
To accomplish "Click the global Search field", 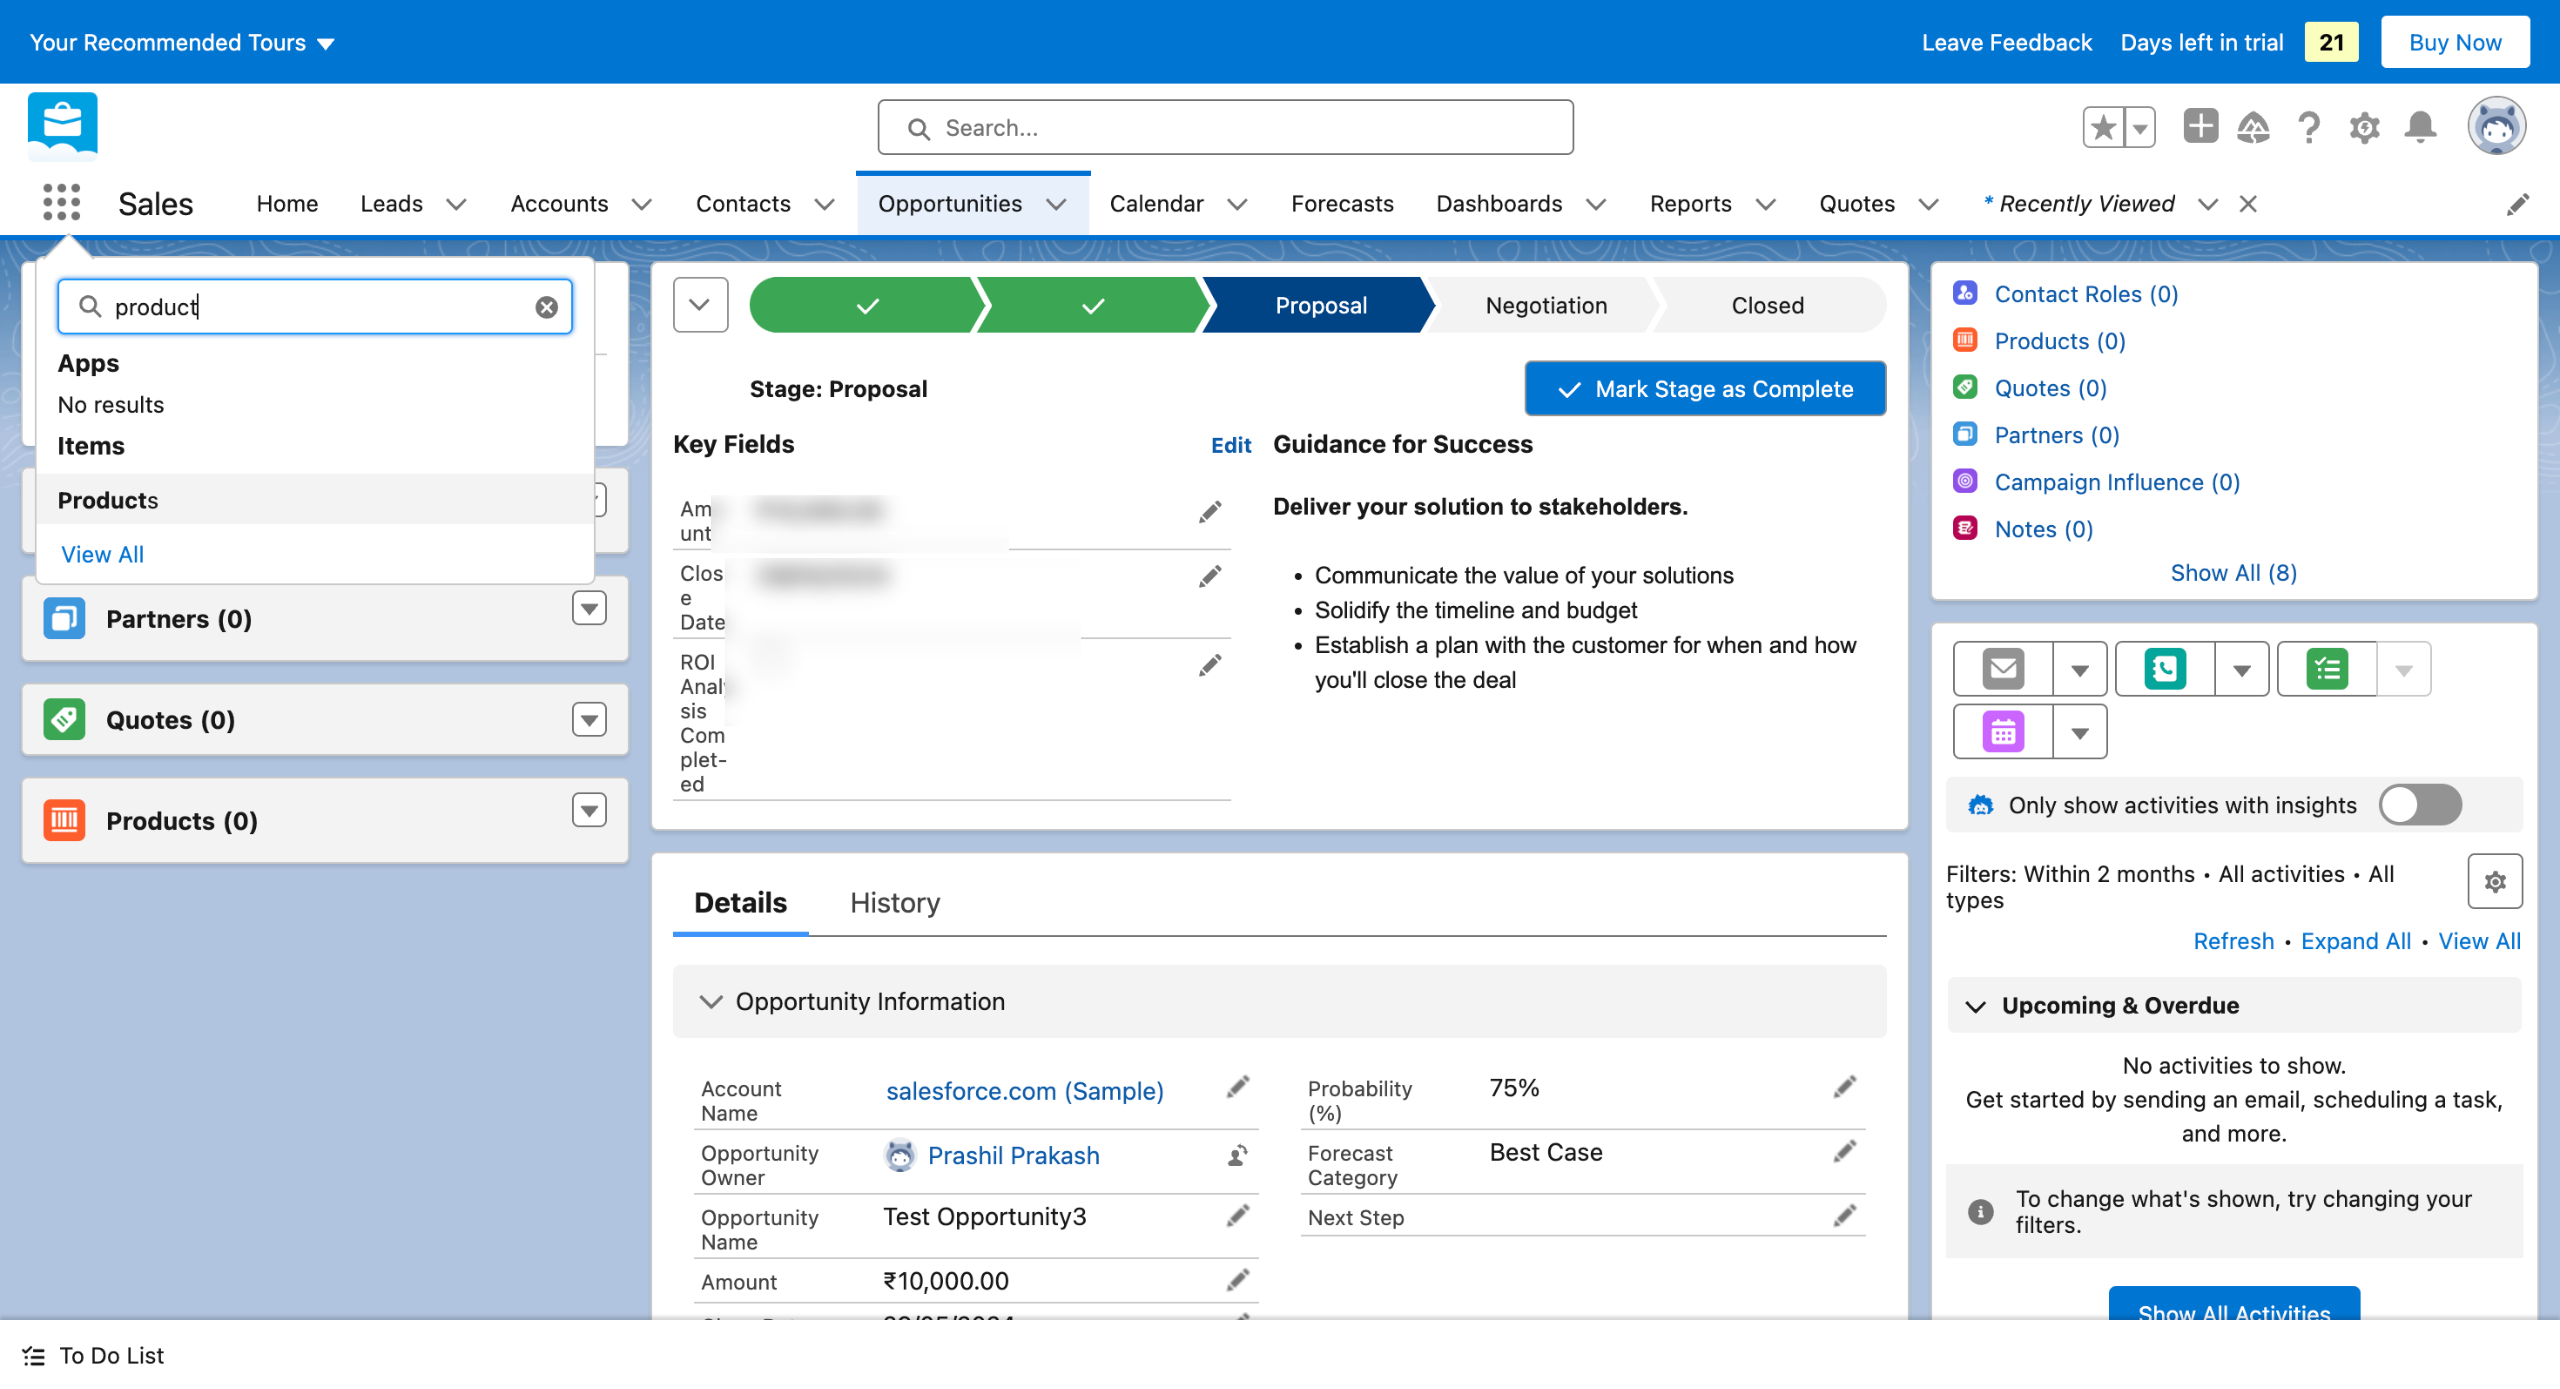I will (1225, 128).
